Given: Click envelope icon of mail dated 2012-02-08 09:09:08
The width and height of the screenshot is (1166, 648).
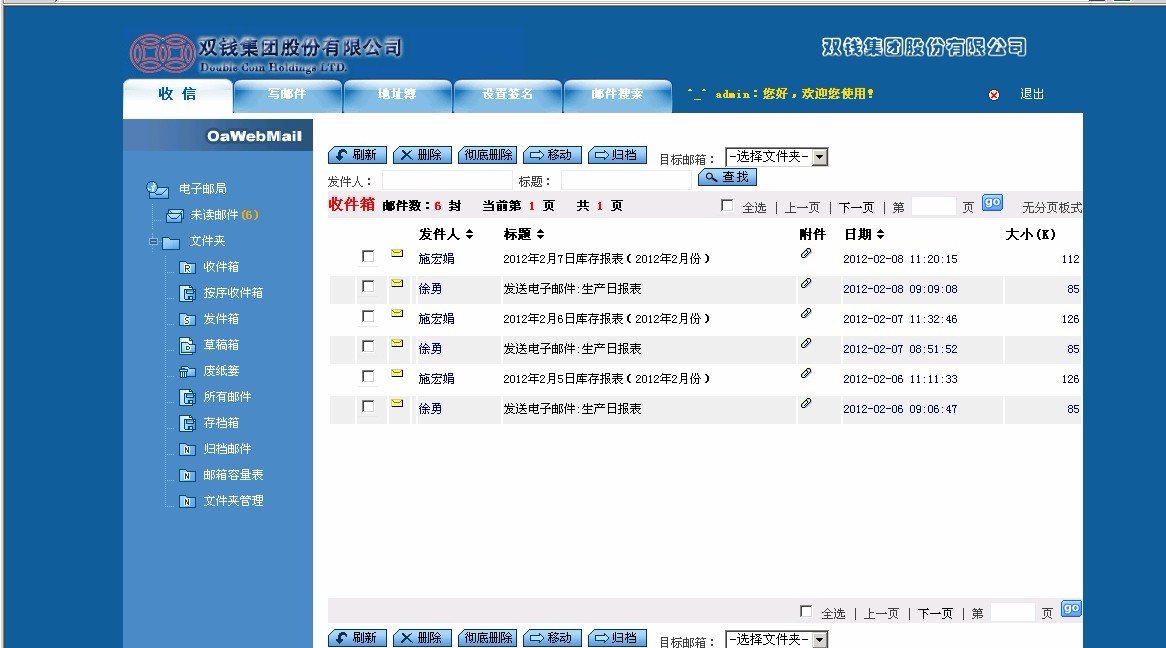Looking at the screenshot, I should pyautogui.click(x=397, y=283).
